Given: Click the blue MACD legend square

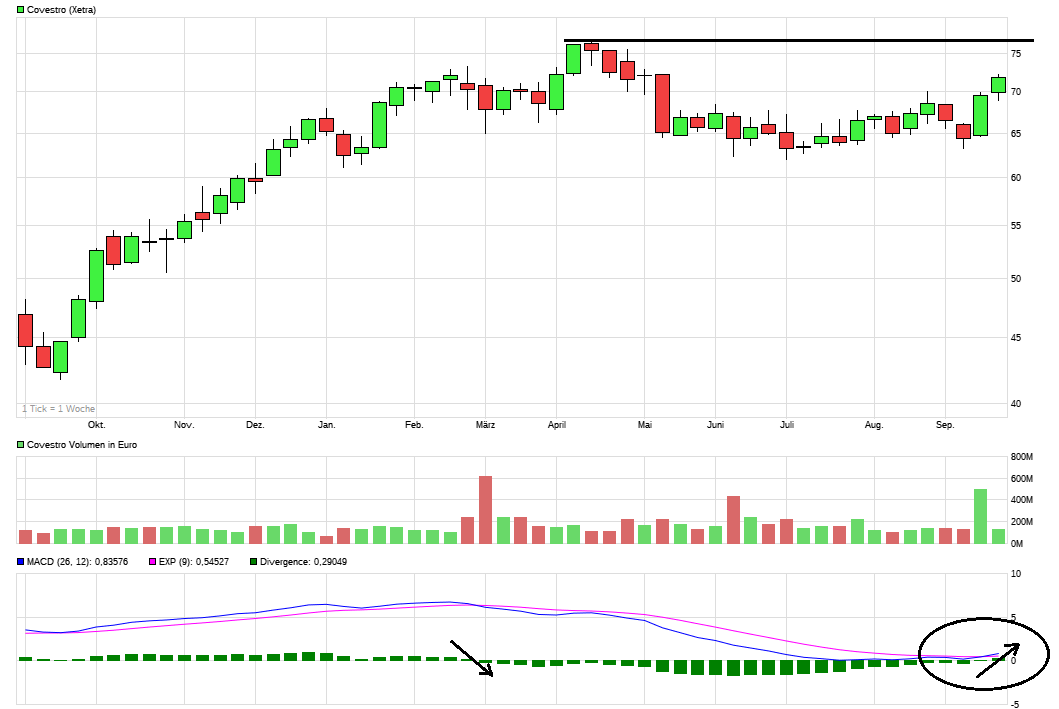Looking at the screenshot, I should [20, 562].
